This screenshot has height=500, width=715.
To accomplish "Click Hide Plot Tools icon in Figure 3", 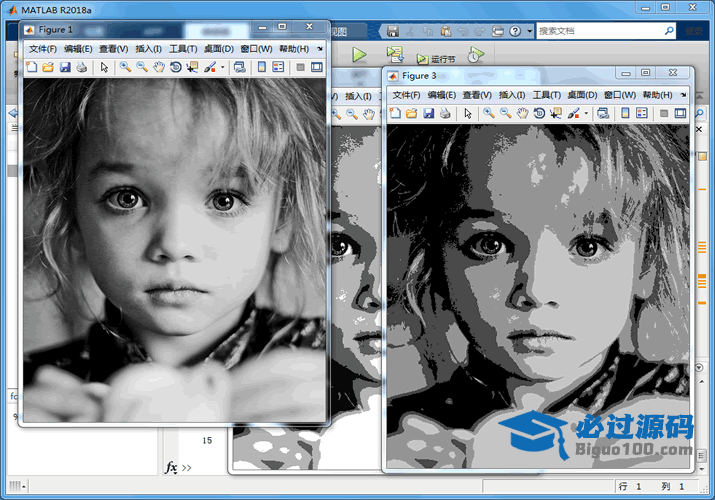I will 664,113.
